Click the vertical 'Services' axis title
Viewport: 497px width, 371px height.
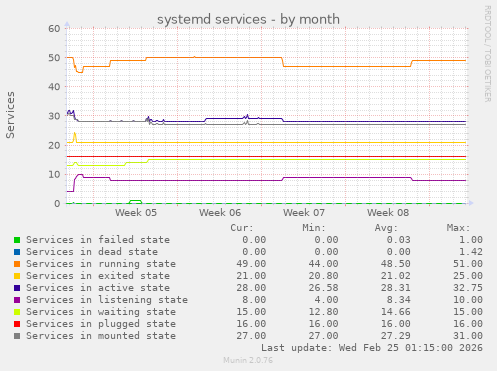click(10, 115)
